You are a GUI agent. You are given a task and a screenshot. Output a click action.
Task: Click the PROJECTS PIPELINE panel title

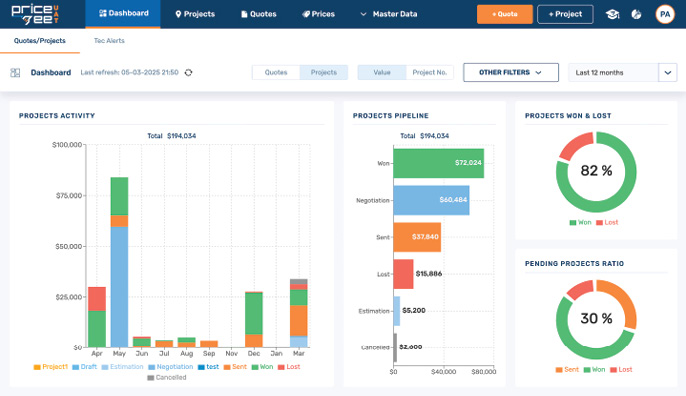pyautogui.click(x=391, y=116)
